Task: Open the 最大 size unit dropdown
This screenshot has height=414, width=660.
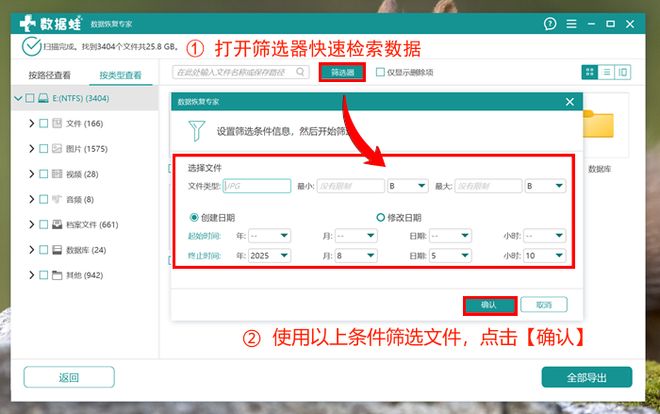Action: [545, 186]
